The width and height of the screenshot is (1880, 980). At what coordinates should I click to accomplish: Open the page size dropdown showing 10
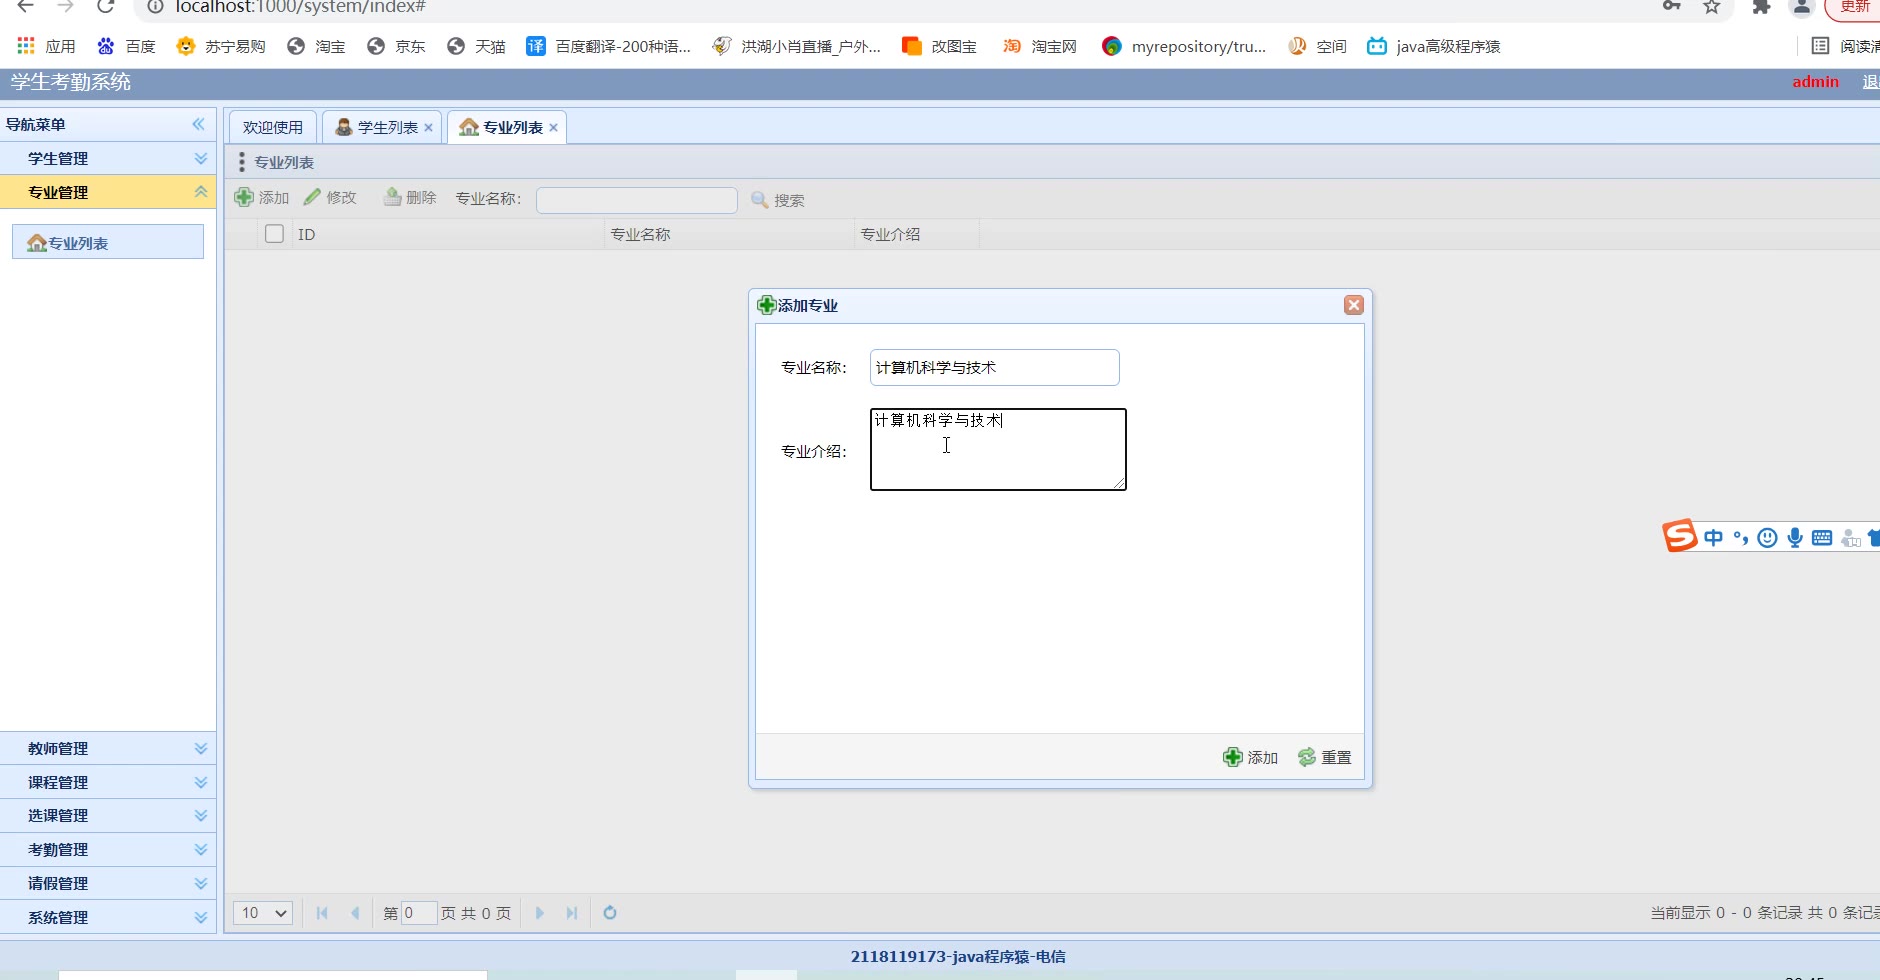tap(263, 913)
